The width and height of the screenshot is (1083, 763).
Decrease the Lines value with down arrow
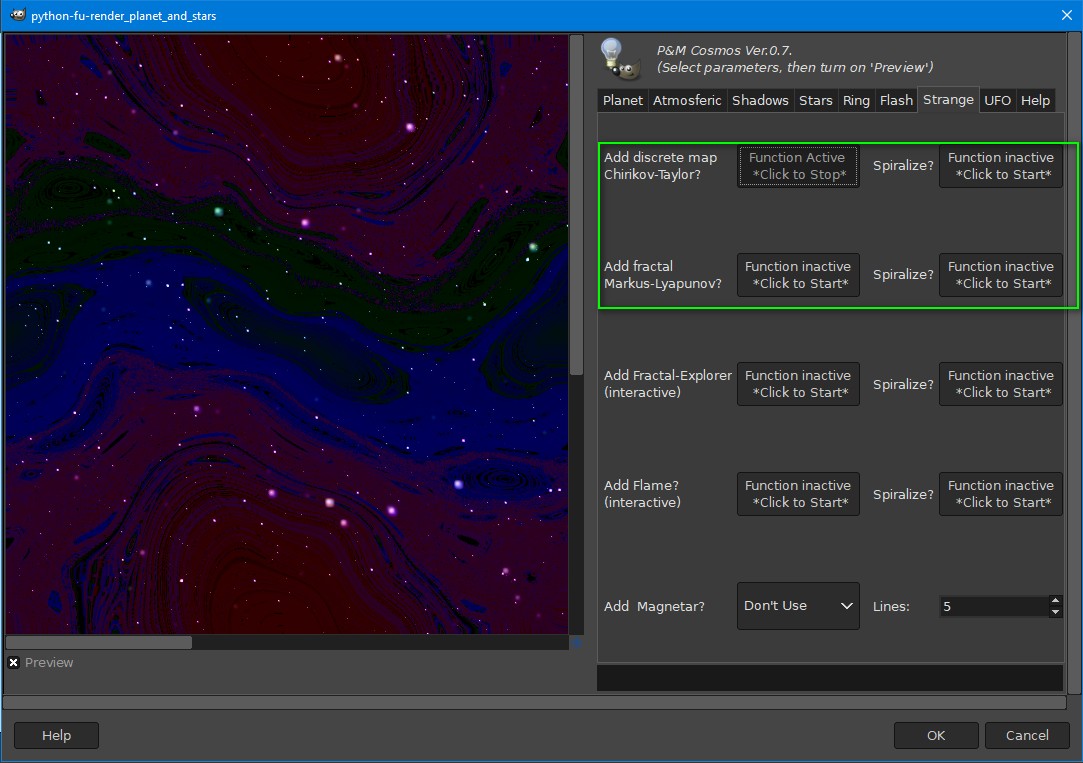[x=1055, y=612]
